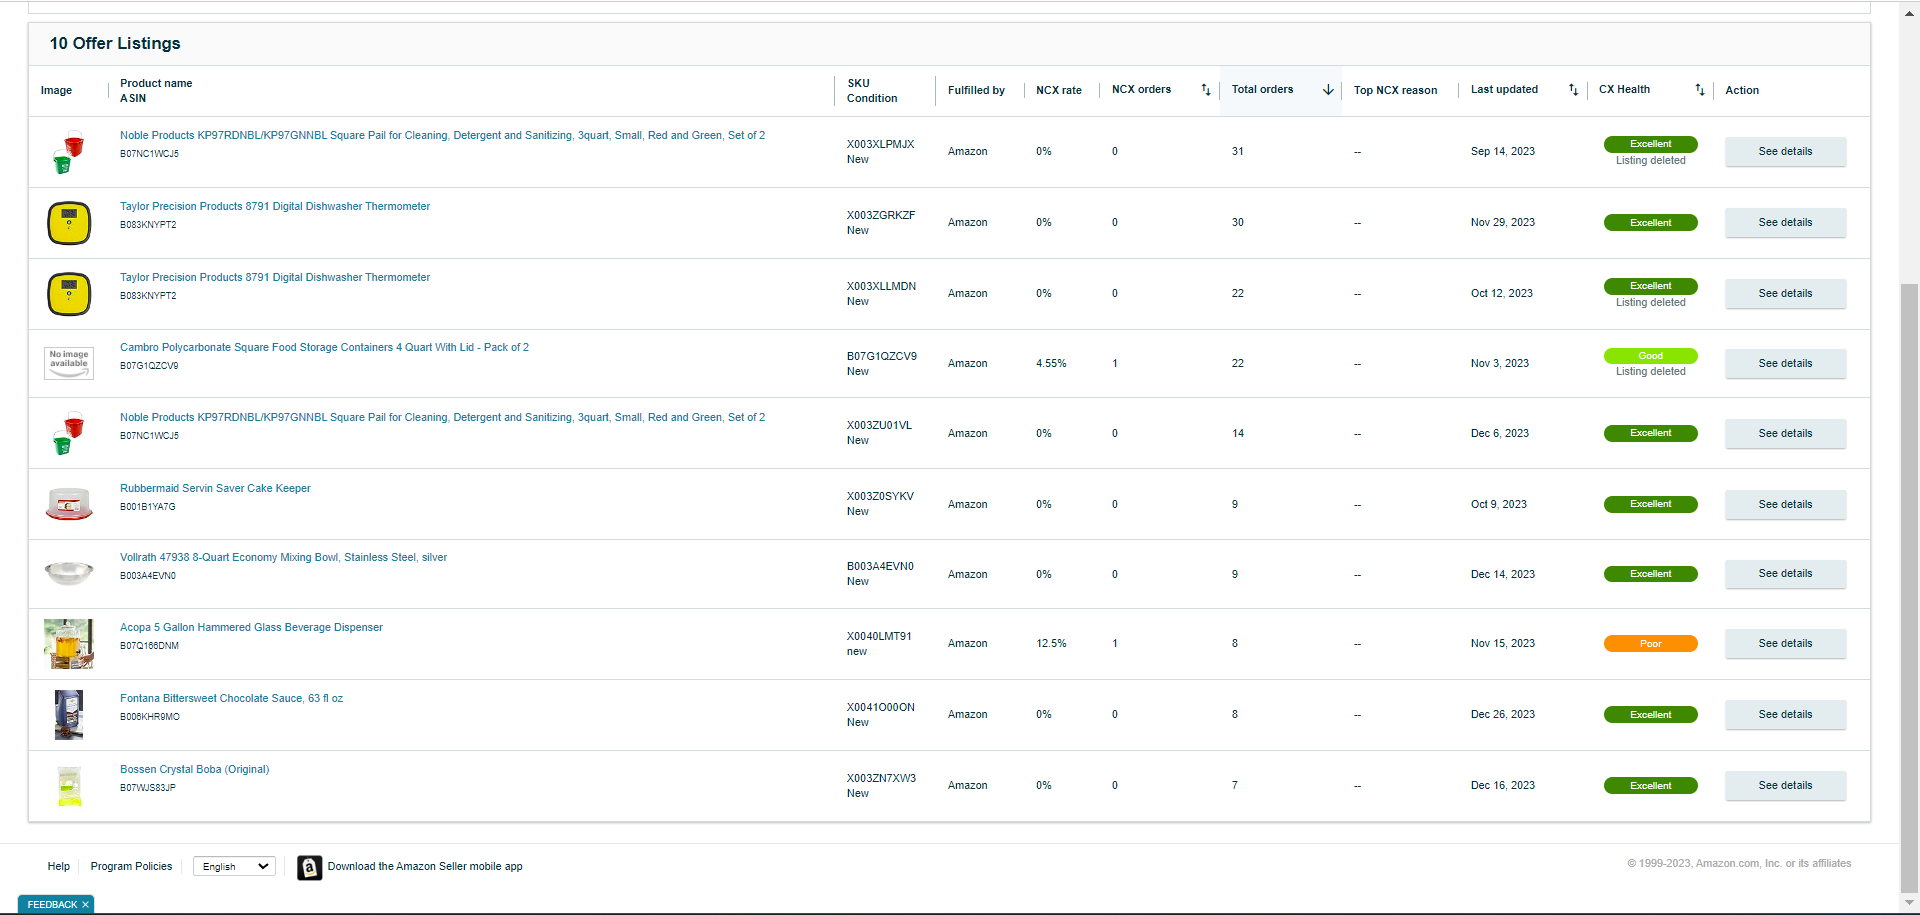
Task: Click the Last updated column header
Action: (x=1504, y=90)
